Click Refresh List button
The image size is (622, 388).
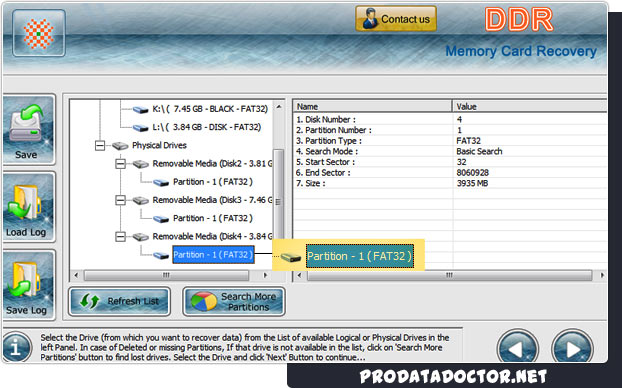tap(119, 302)
